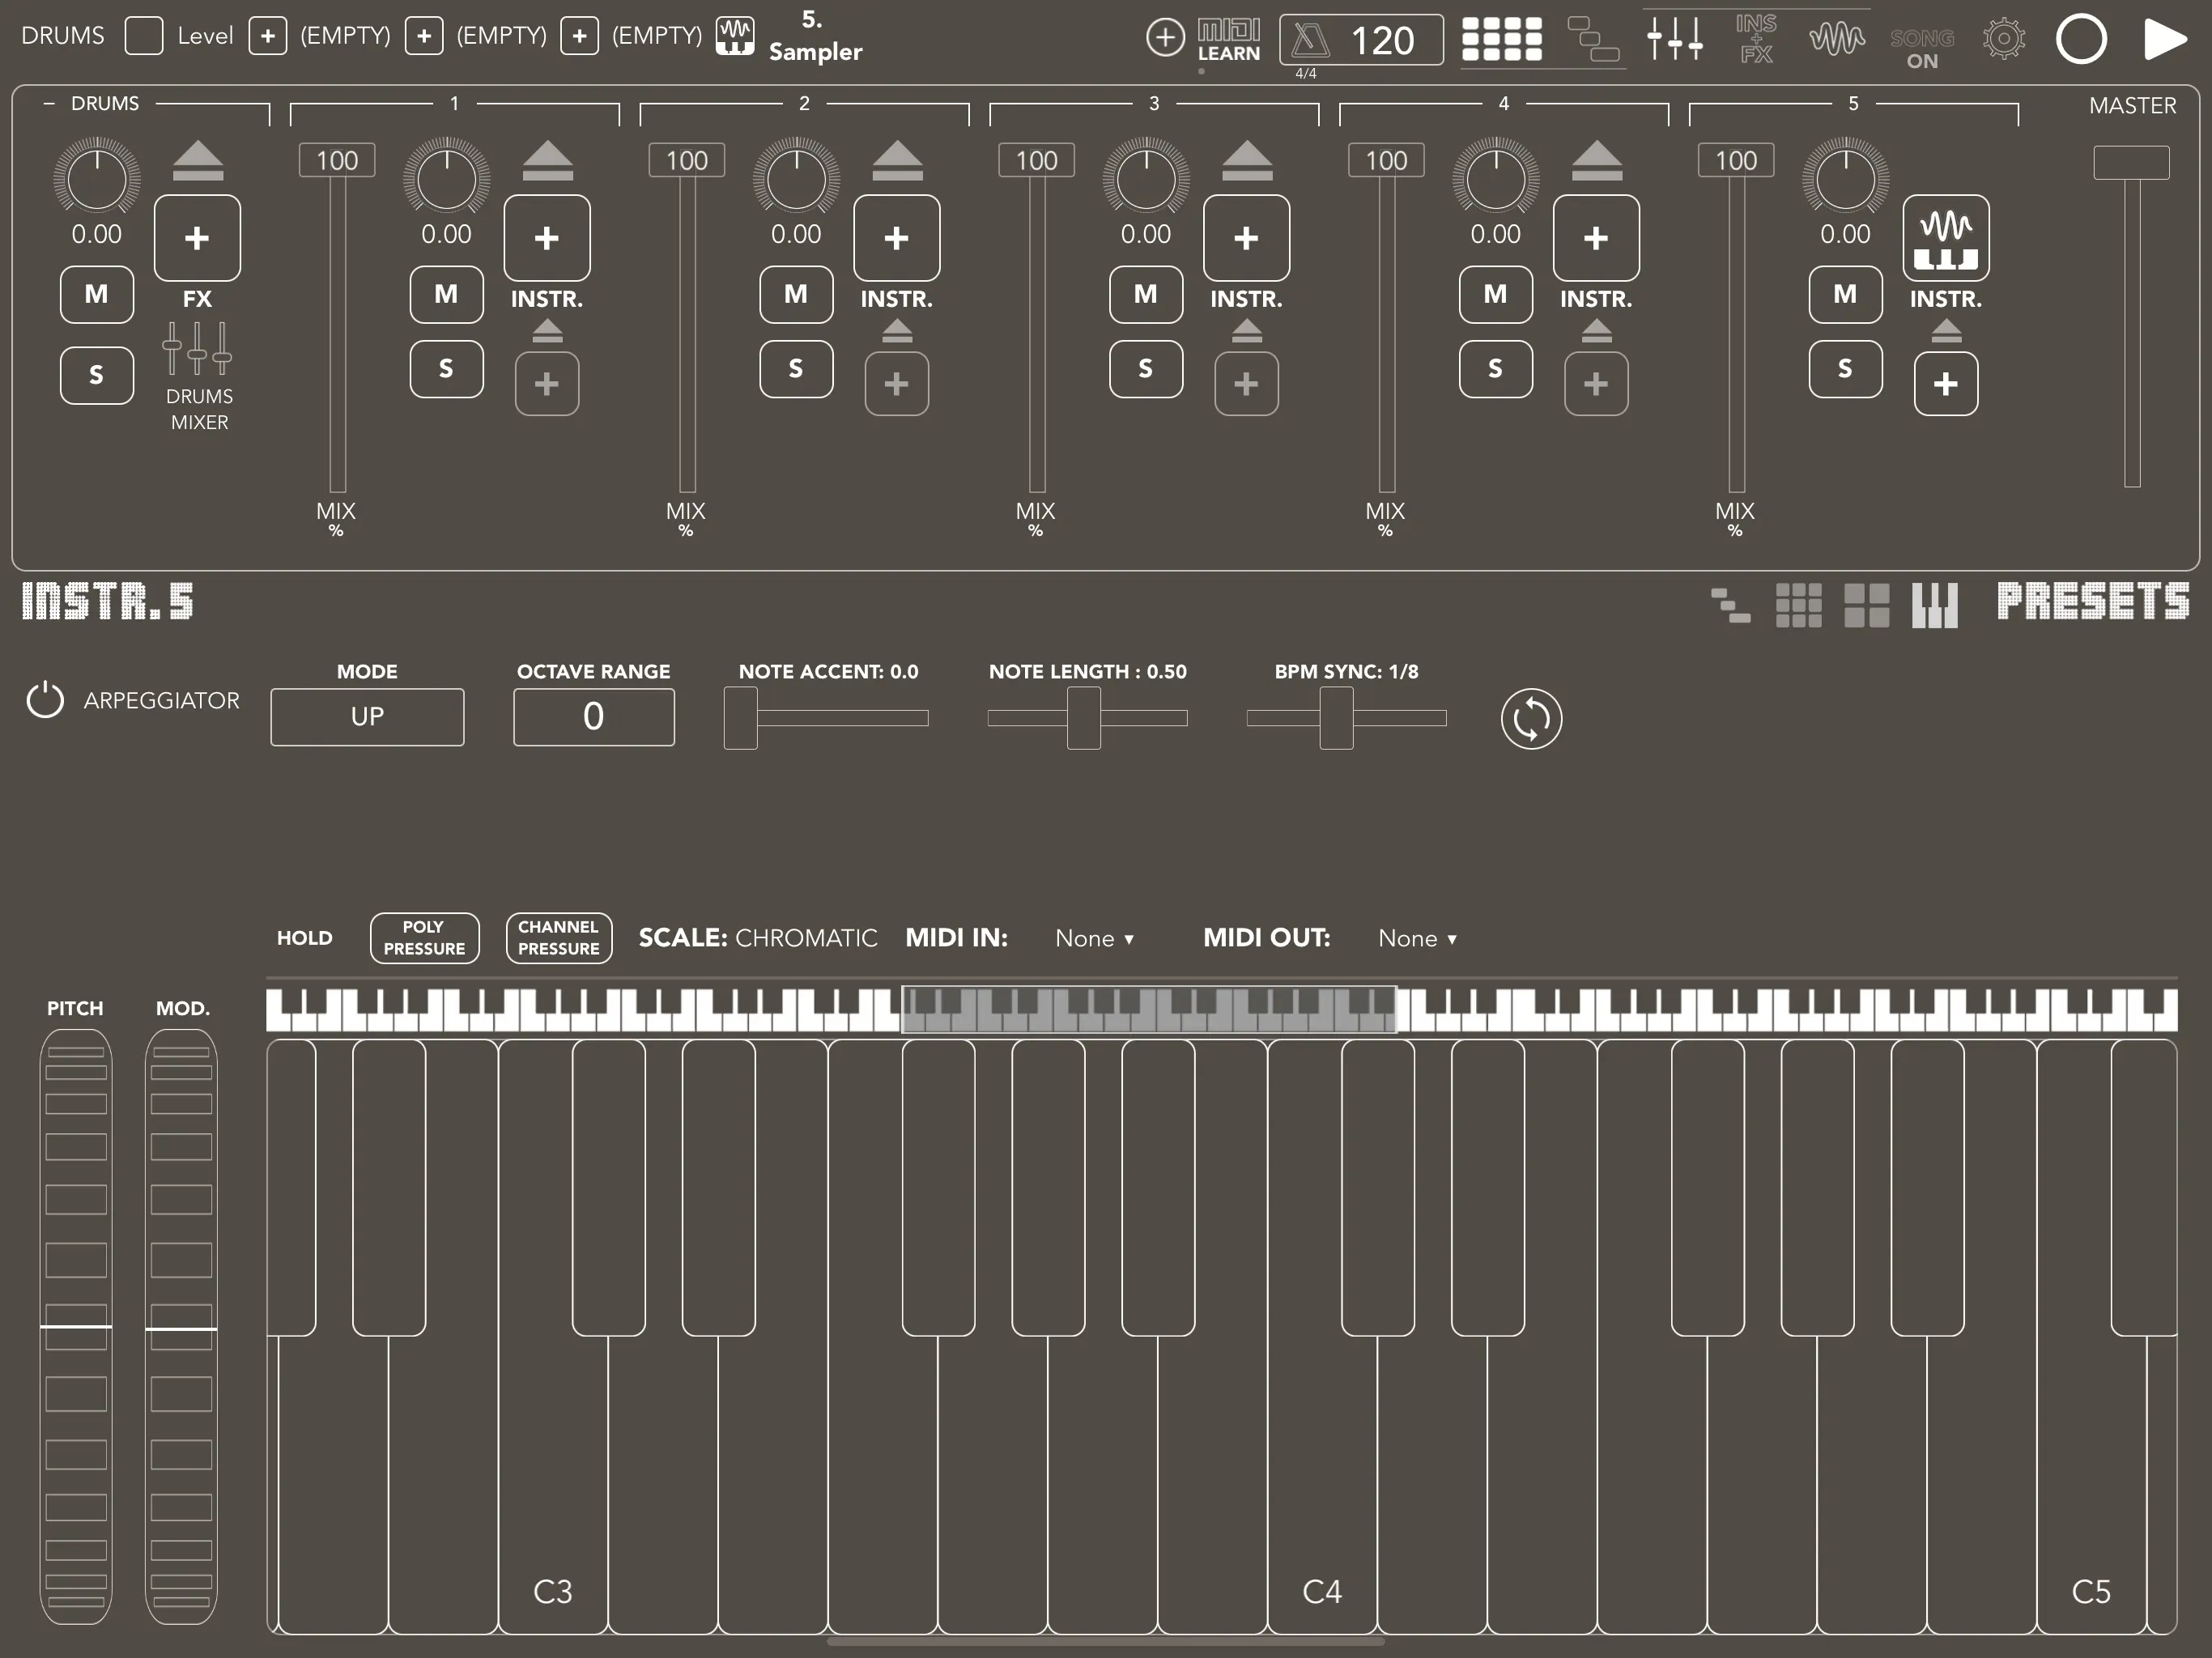The image size is (2212, 1658).
Task: Open the arpeggiator MODE selector showing UP
Action: 367,716
